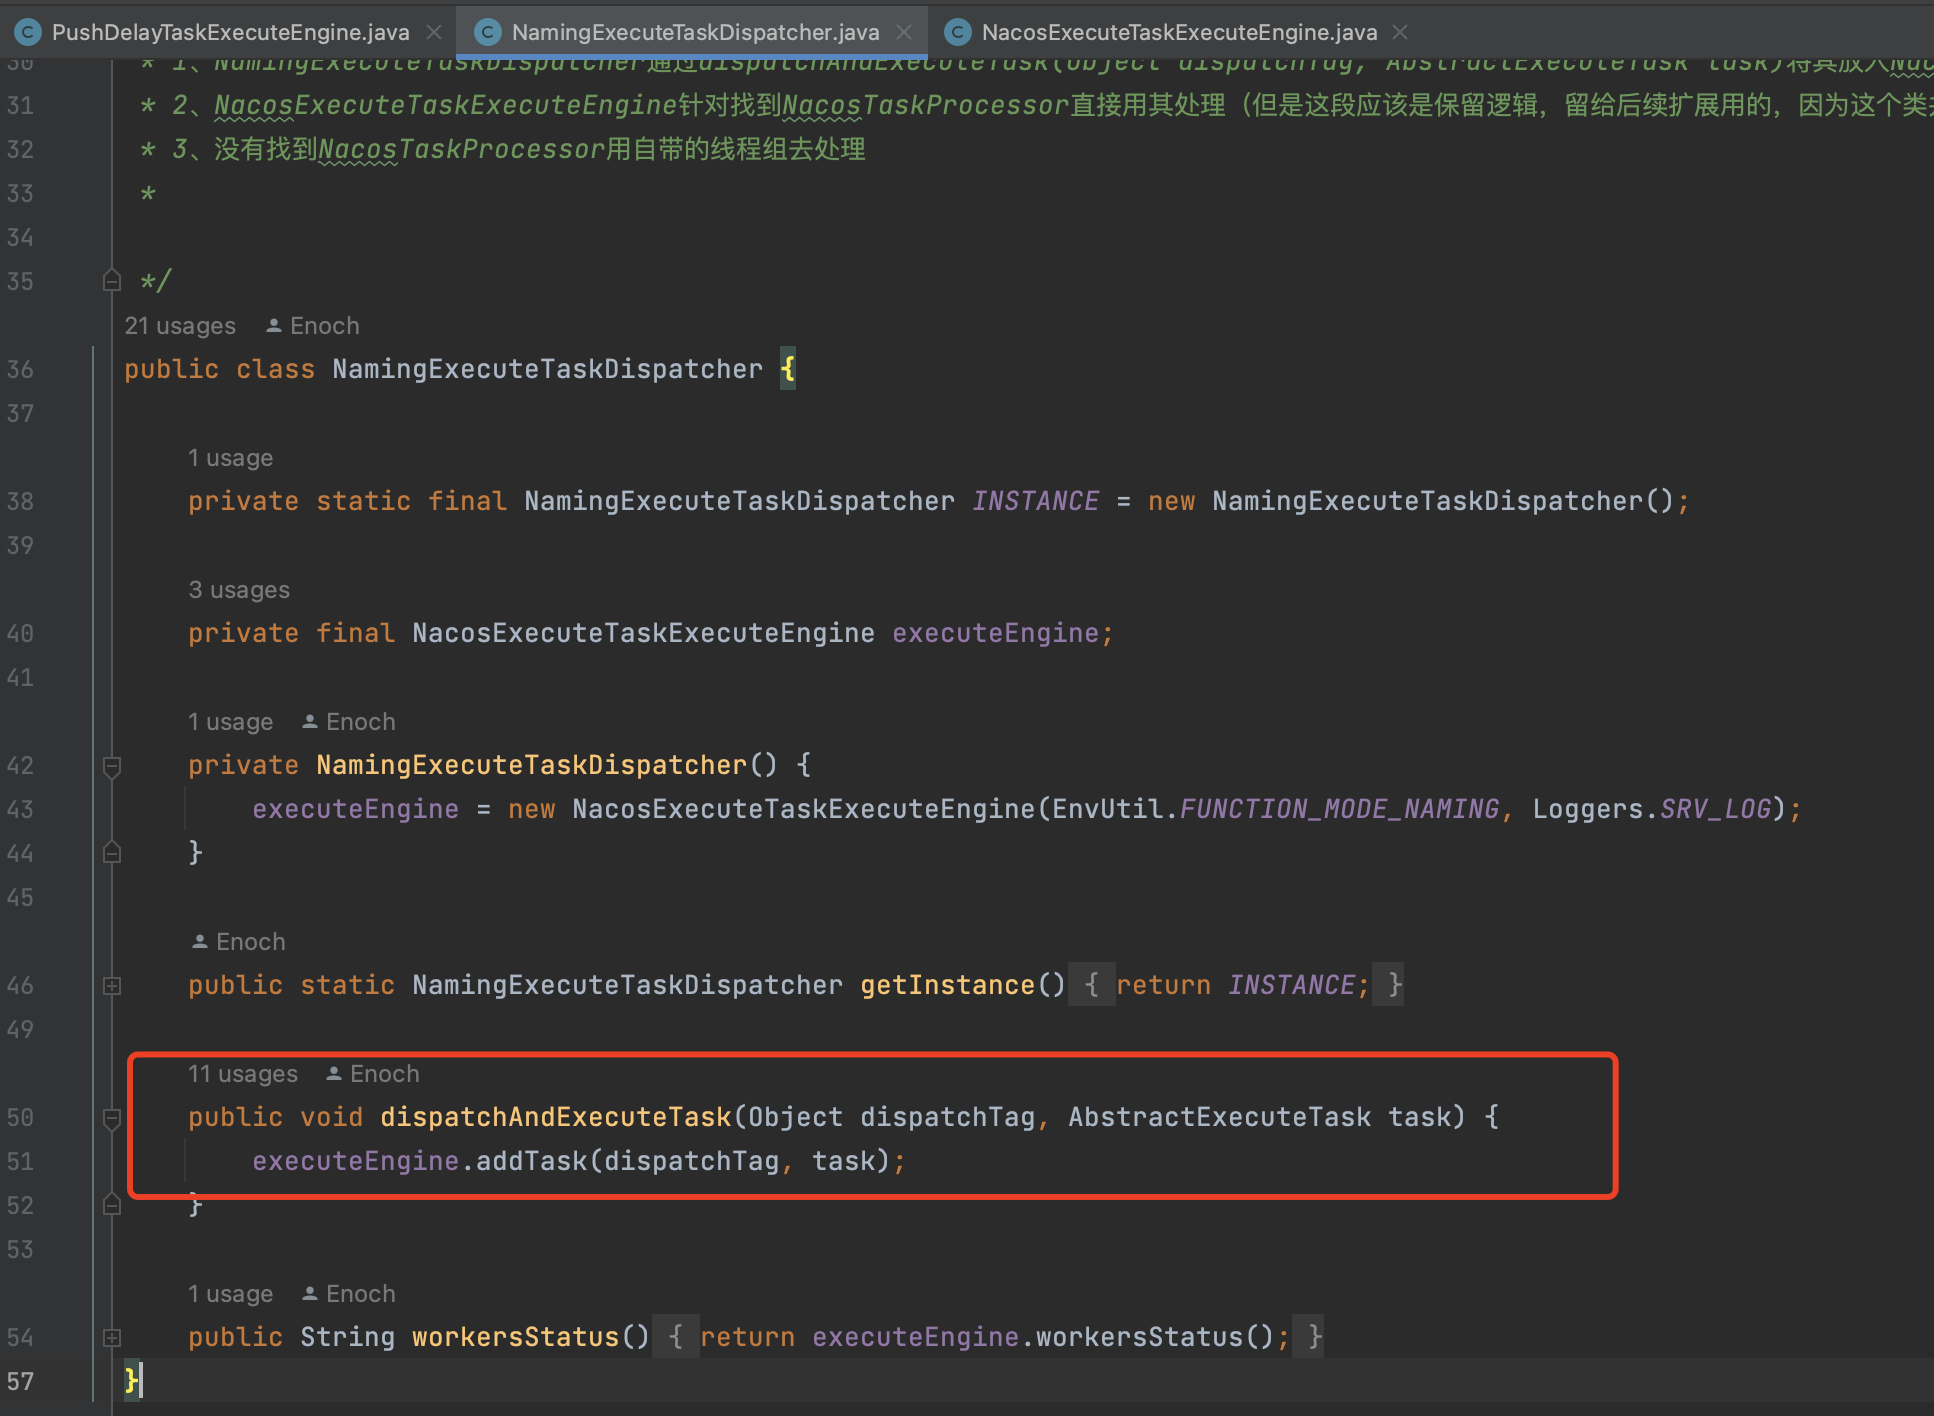
Task: Close PushDelayTaskExecuteEngine.java tab
Action: (x=434, y=32)
